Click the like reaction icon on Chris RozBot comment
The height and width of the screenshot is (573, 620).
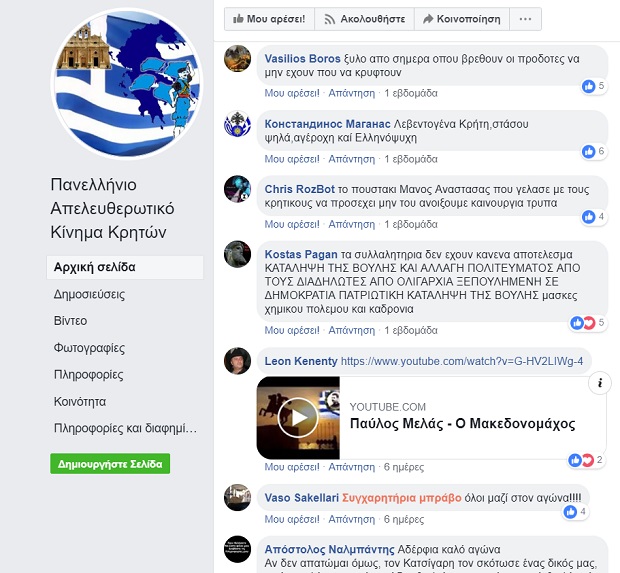pyautogui.click(x=588, y=217)
